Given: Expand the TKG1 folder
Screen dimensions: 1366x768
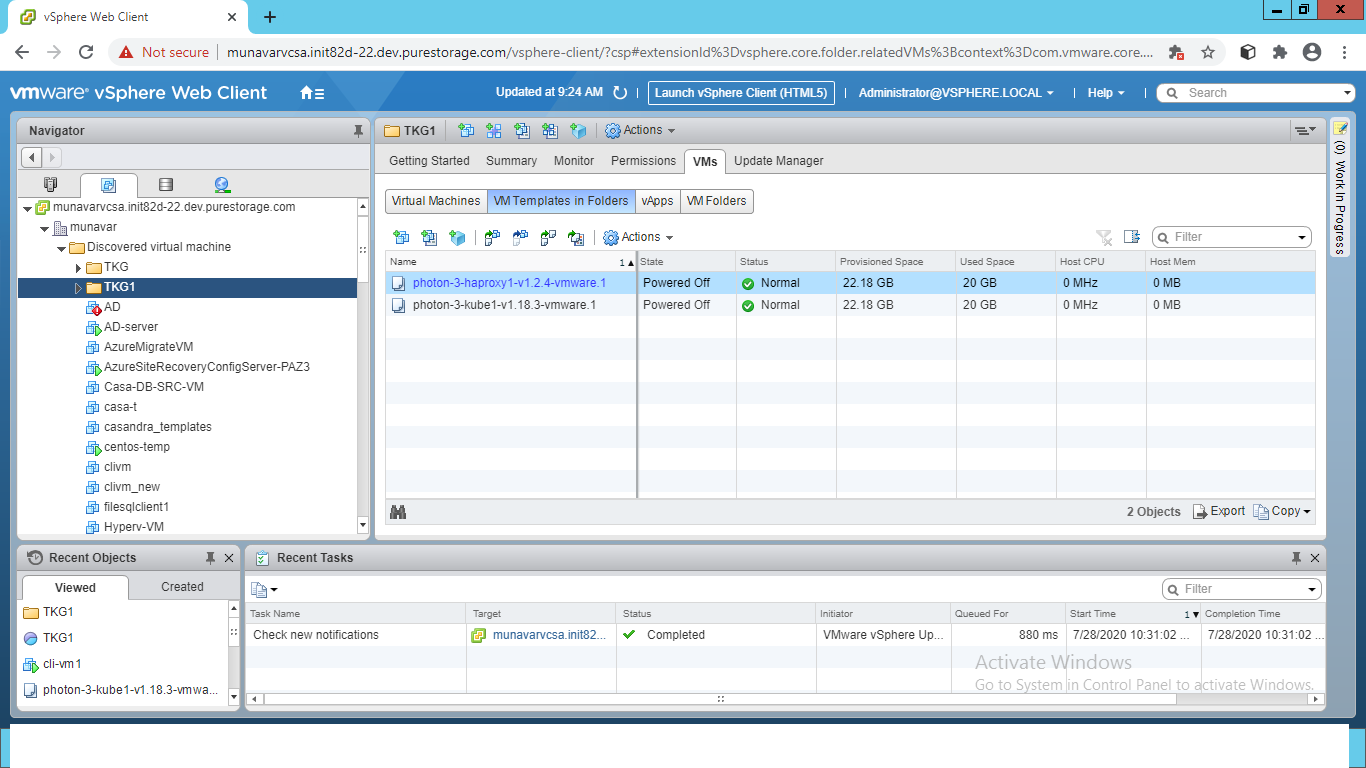Looking at the screenshot, I should (x=79, y=288).
